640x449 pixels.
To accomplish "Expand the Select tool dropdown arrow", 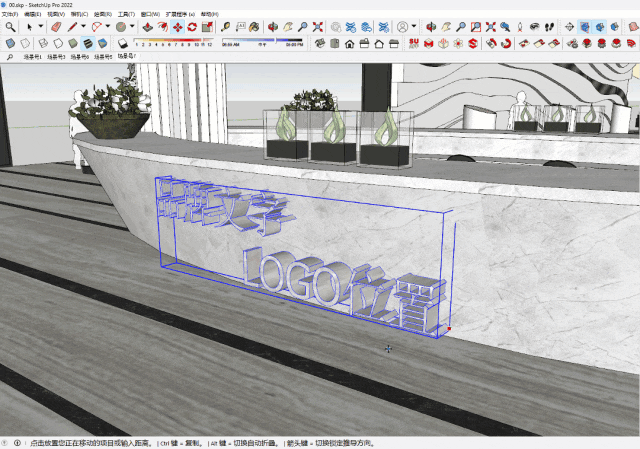I will (x=41, y=27).
